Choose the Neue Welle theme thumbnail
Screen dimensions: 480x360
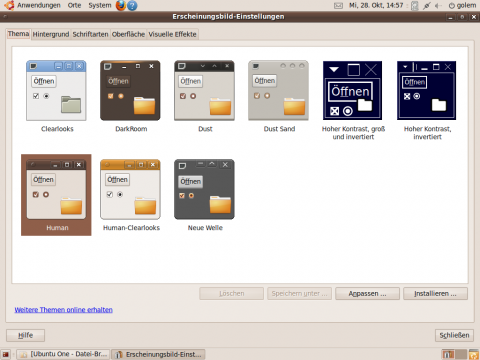[x=204, y=189]
